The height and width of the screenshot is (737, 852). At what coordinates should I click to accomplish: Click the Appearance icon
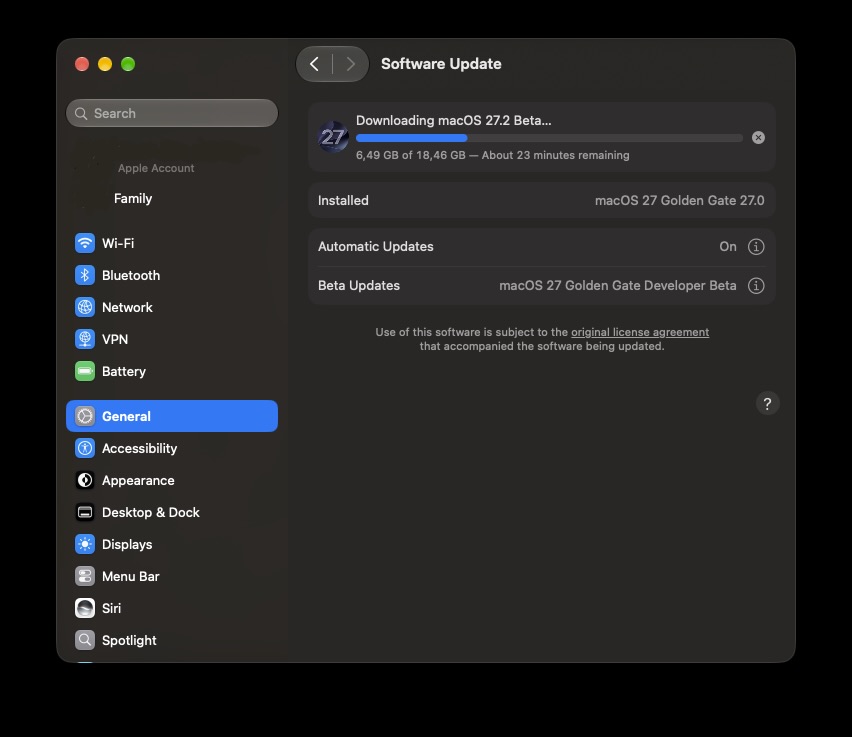[x=85, y=480]
